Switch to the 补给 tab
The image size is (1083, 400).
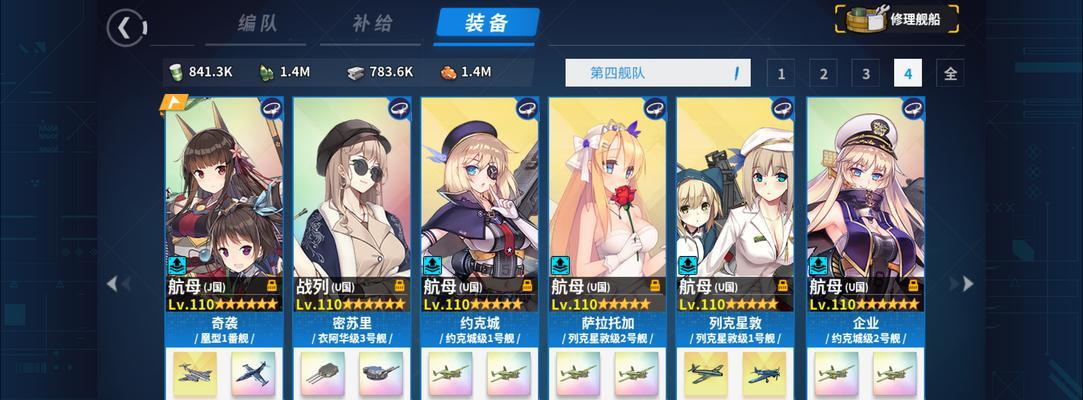(372, 23)
